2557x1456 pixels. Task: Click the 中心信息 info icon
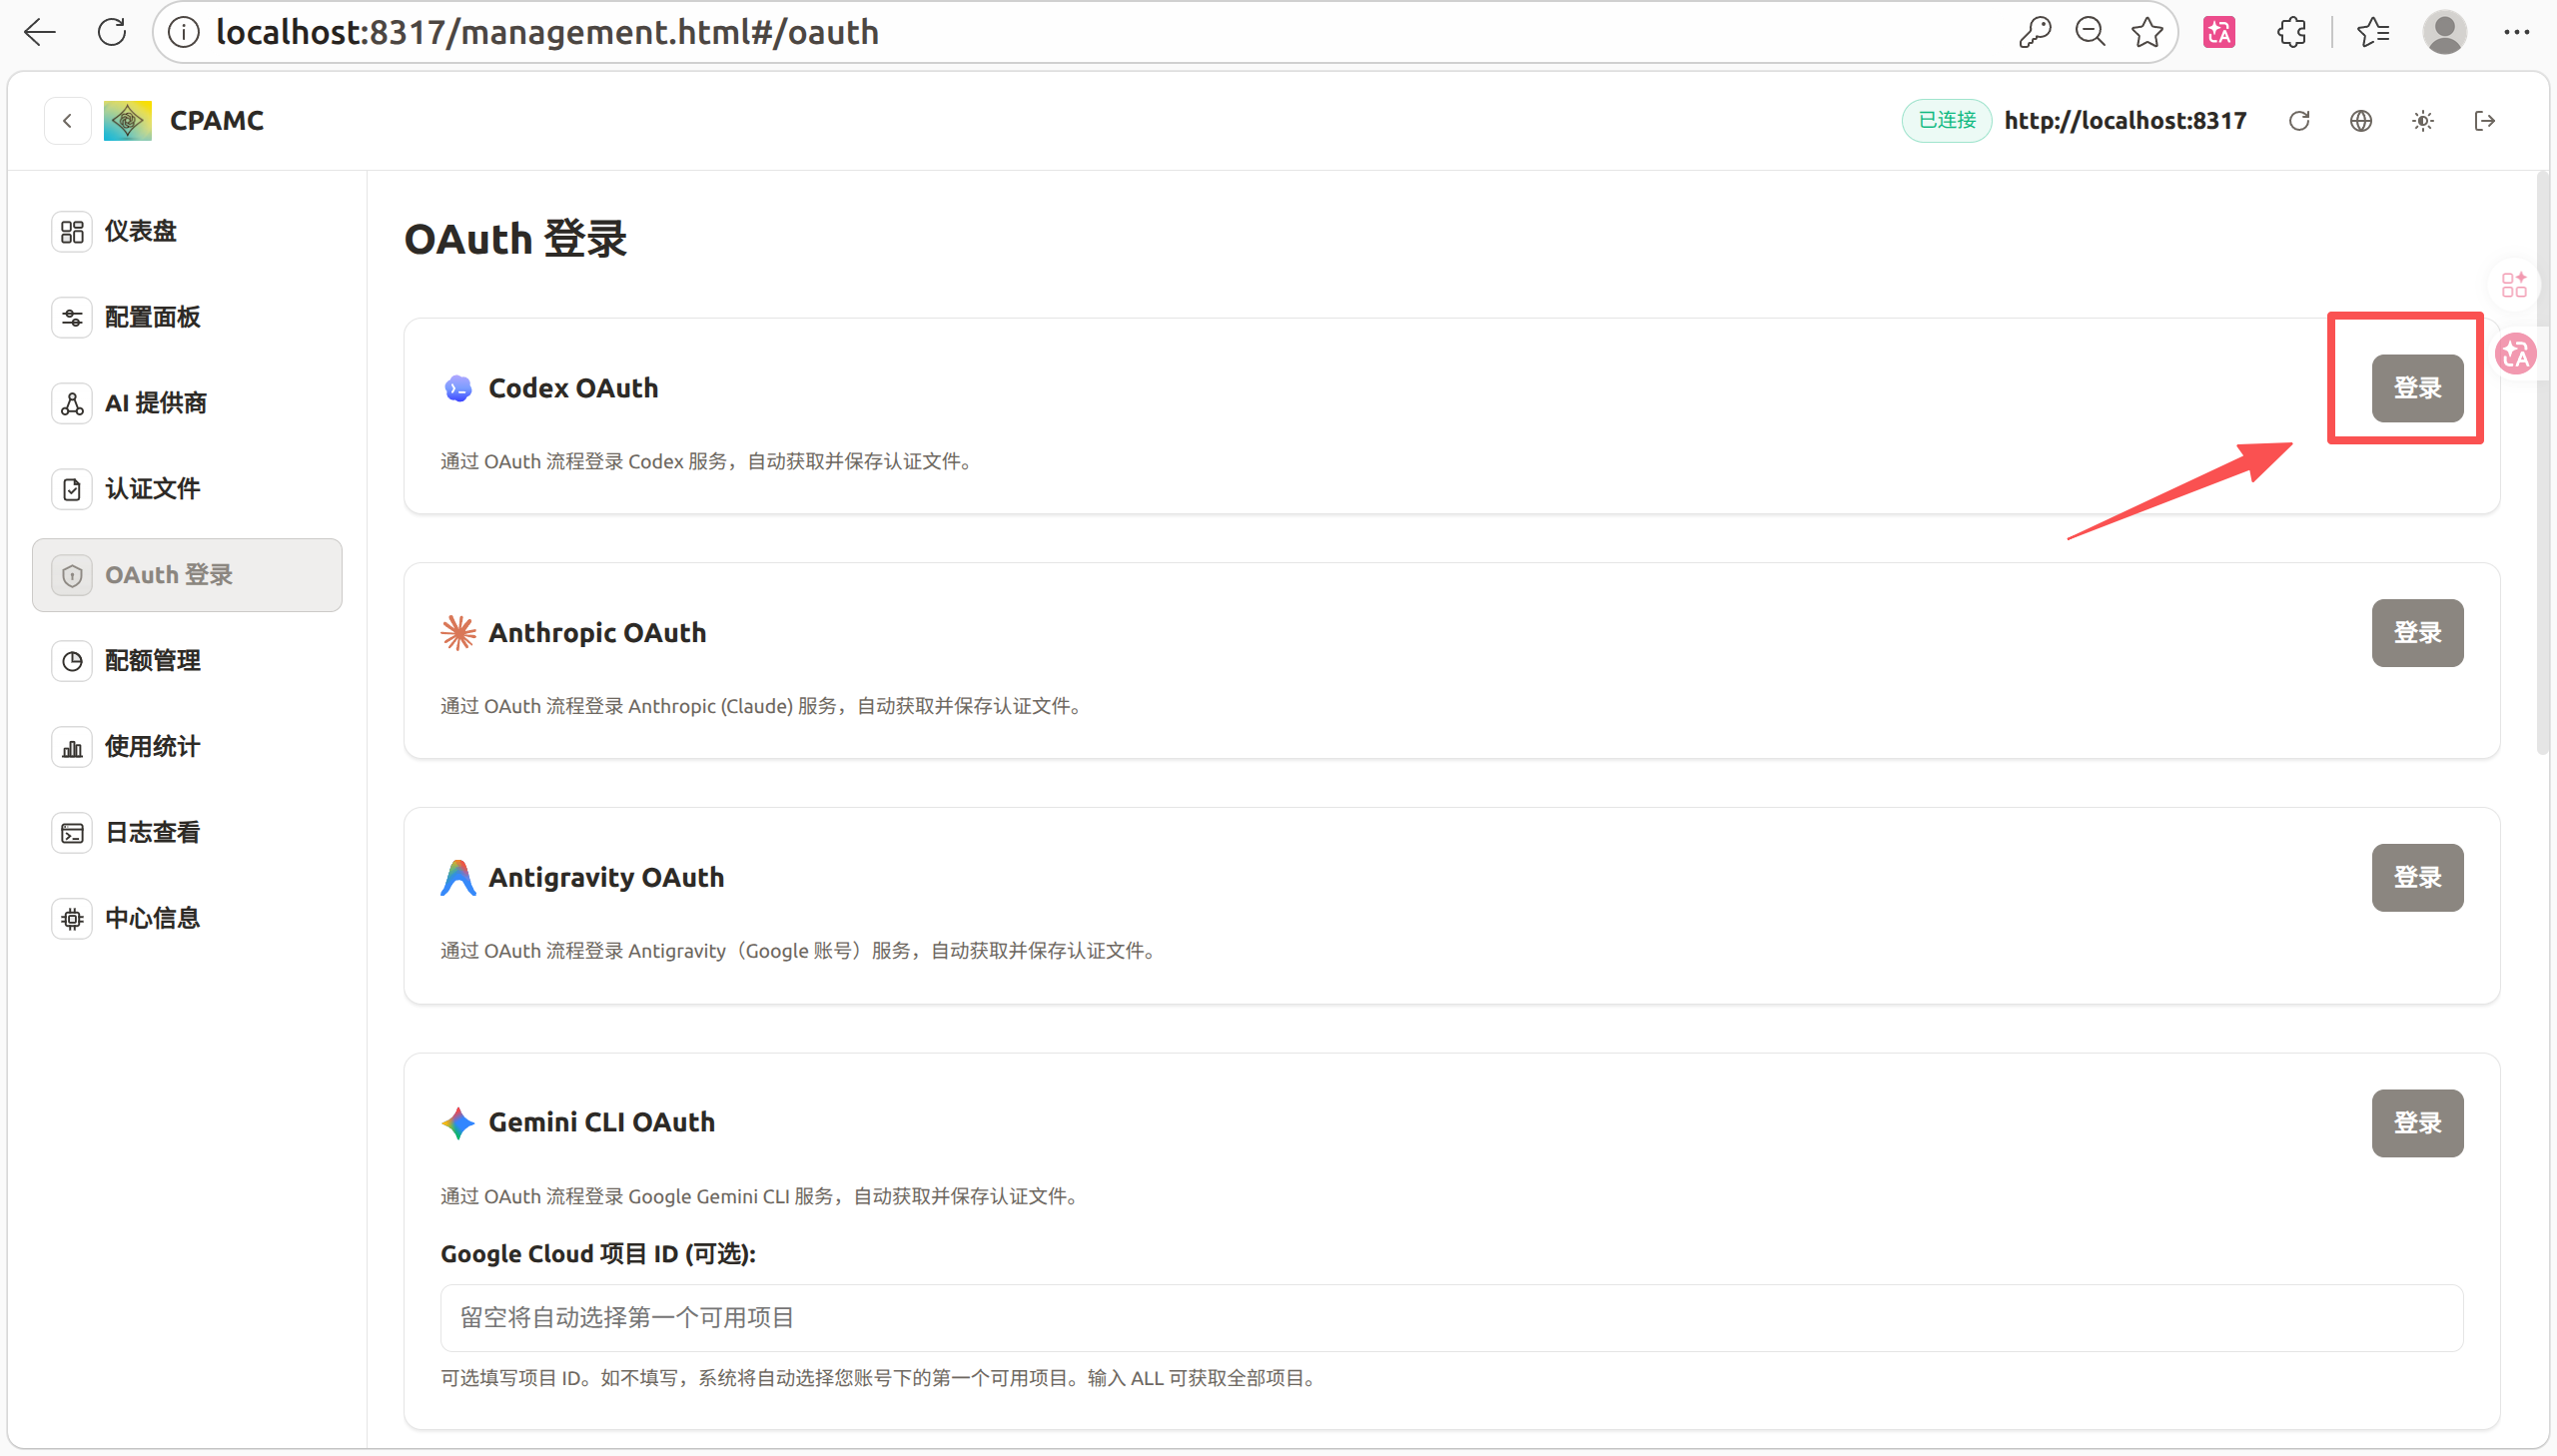[71, 918]
